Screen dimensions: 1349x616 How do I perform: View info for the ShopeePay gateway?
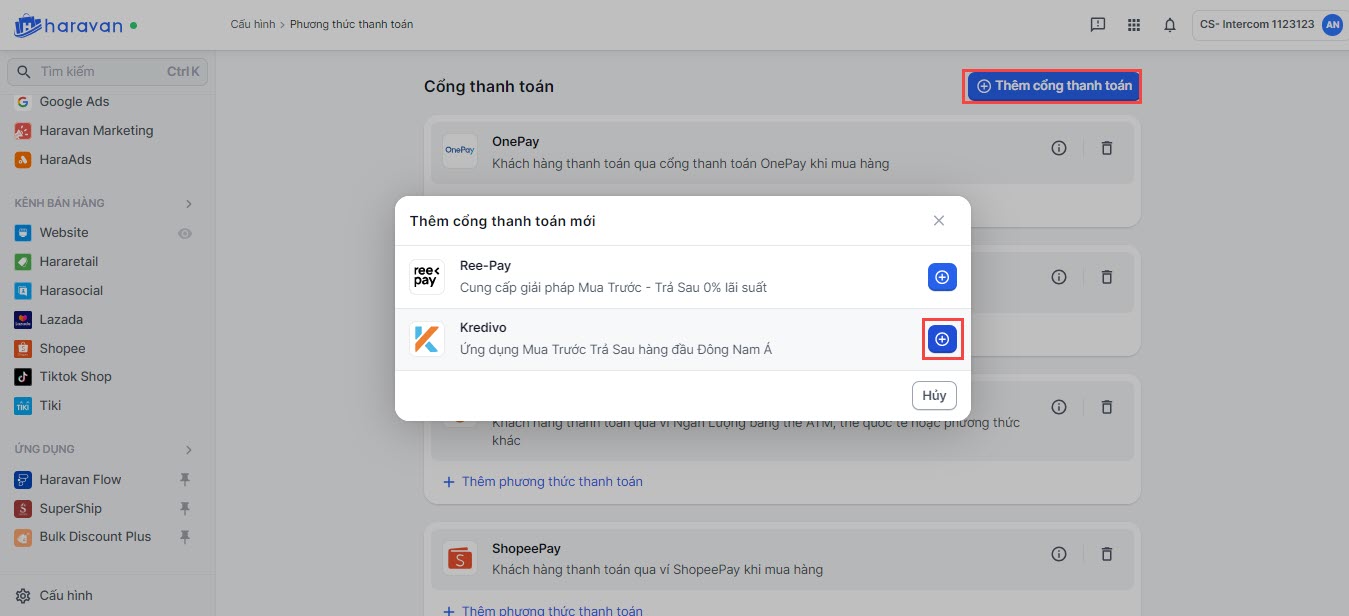pos(1059,554)
